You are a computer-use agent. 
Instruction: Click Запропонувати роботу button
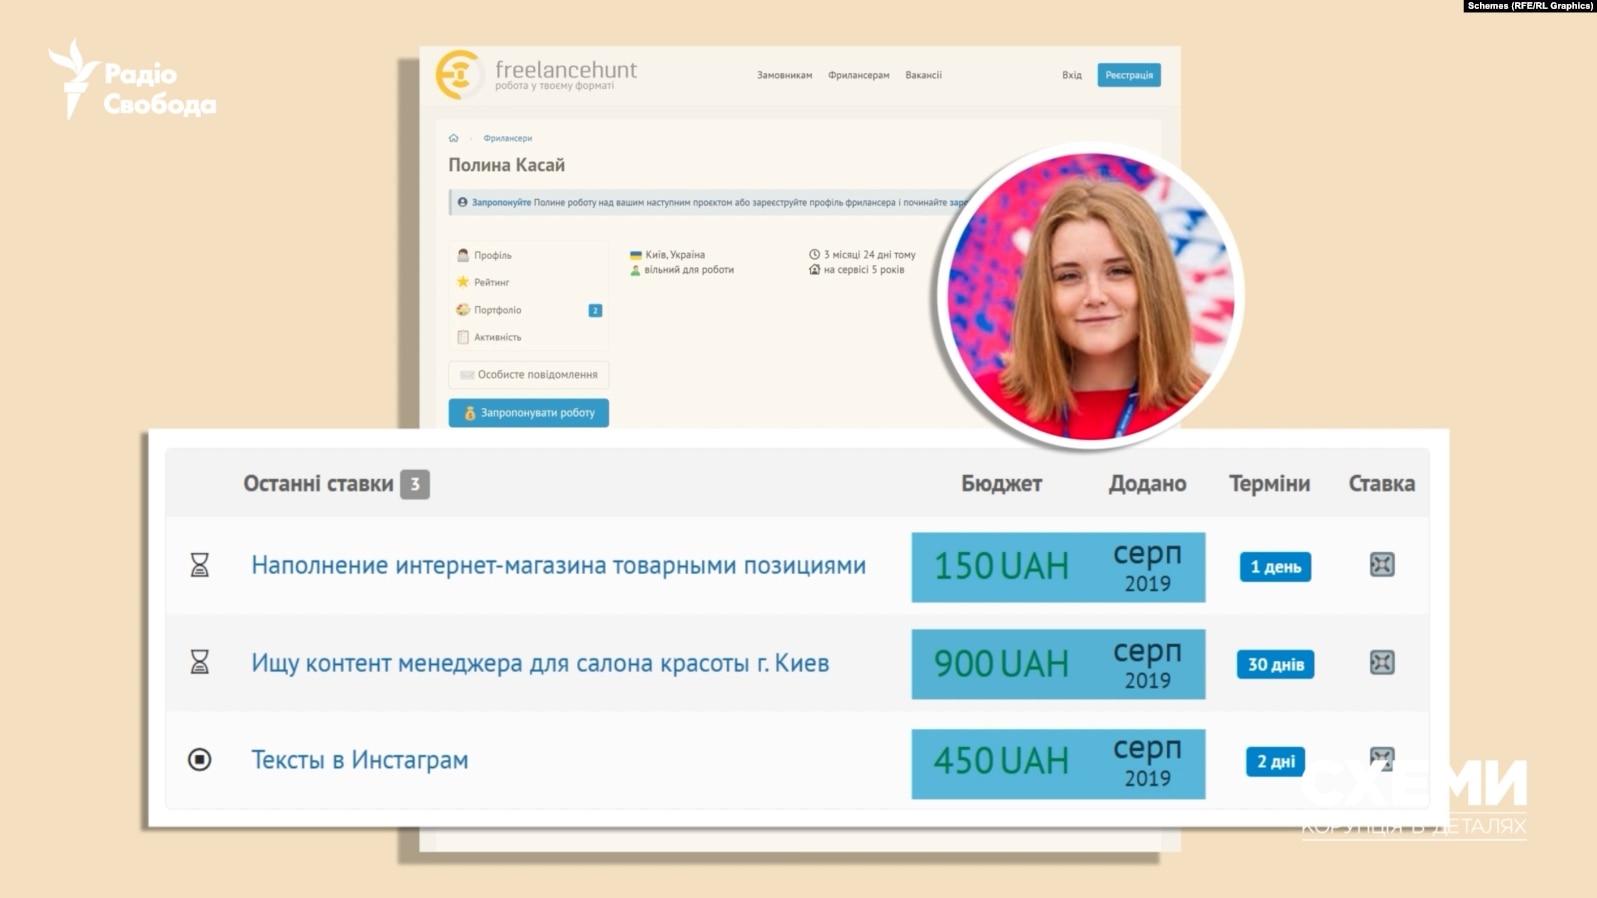click(528, 413)
